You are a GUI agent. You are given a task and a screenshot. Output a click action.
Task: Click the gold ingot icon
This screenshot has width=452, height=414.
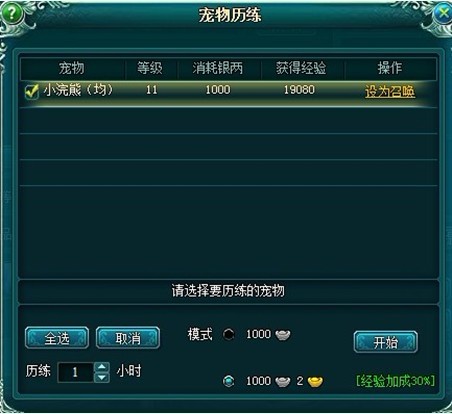315,381
